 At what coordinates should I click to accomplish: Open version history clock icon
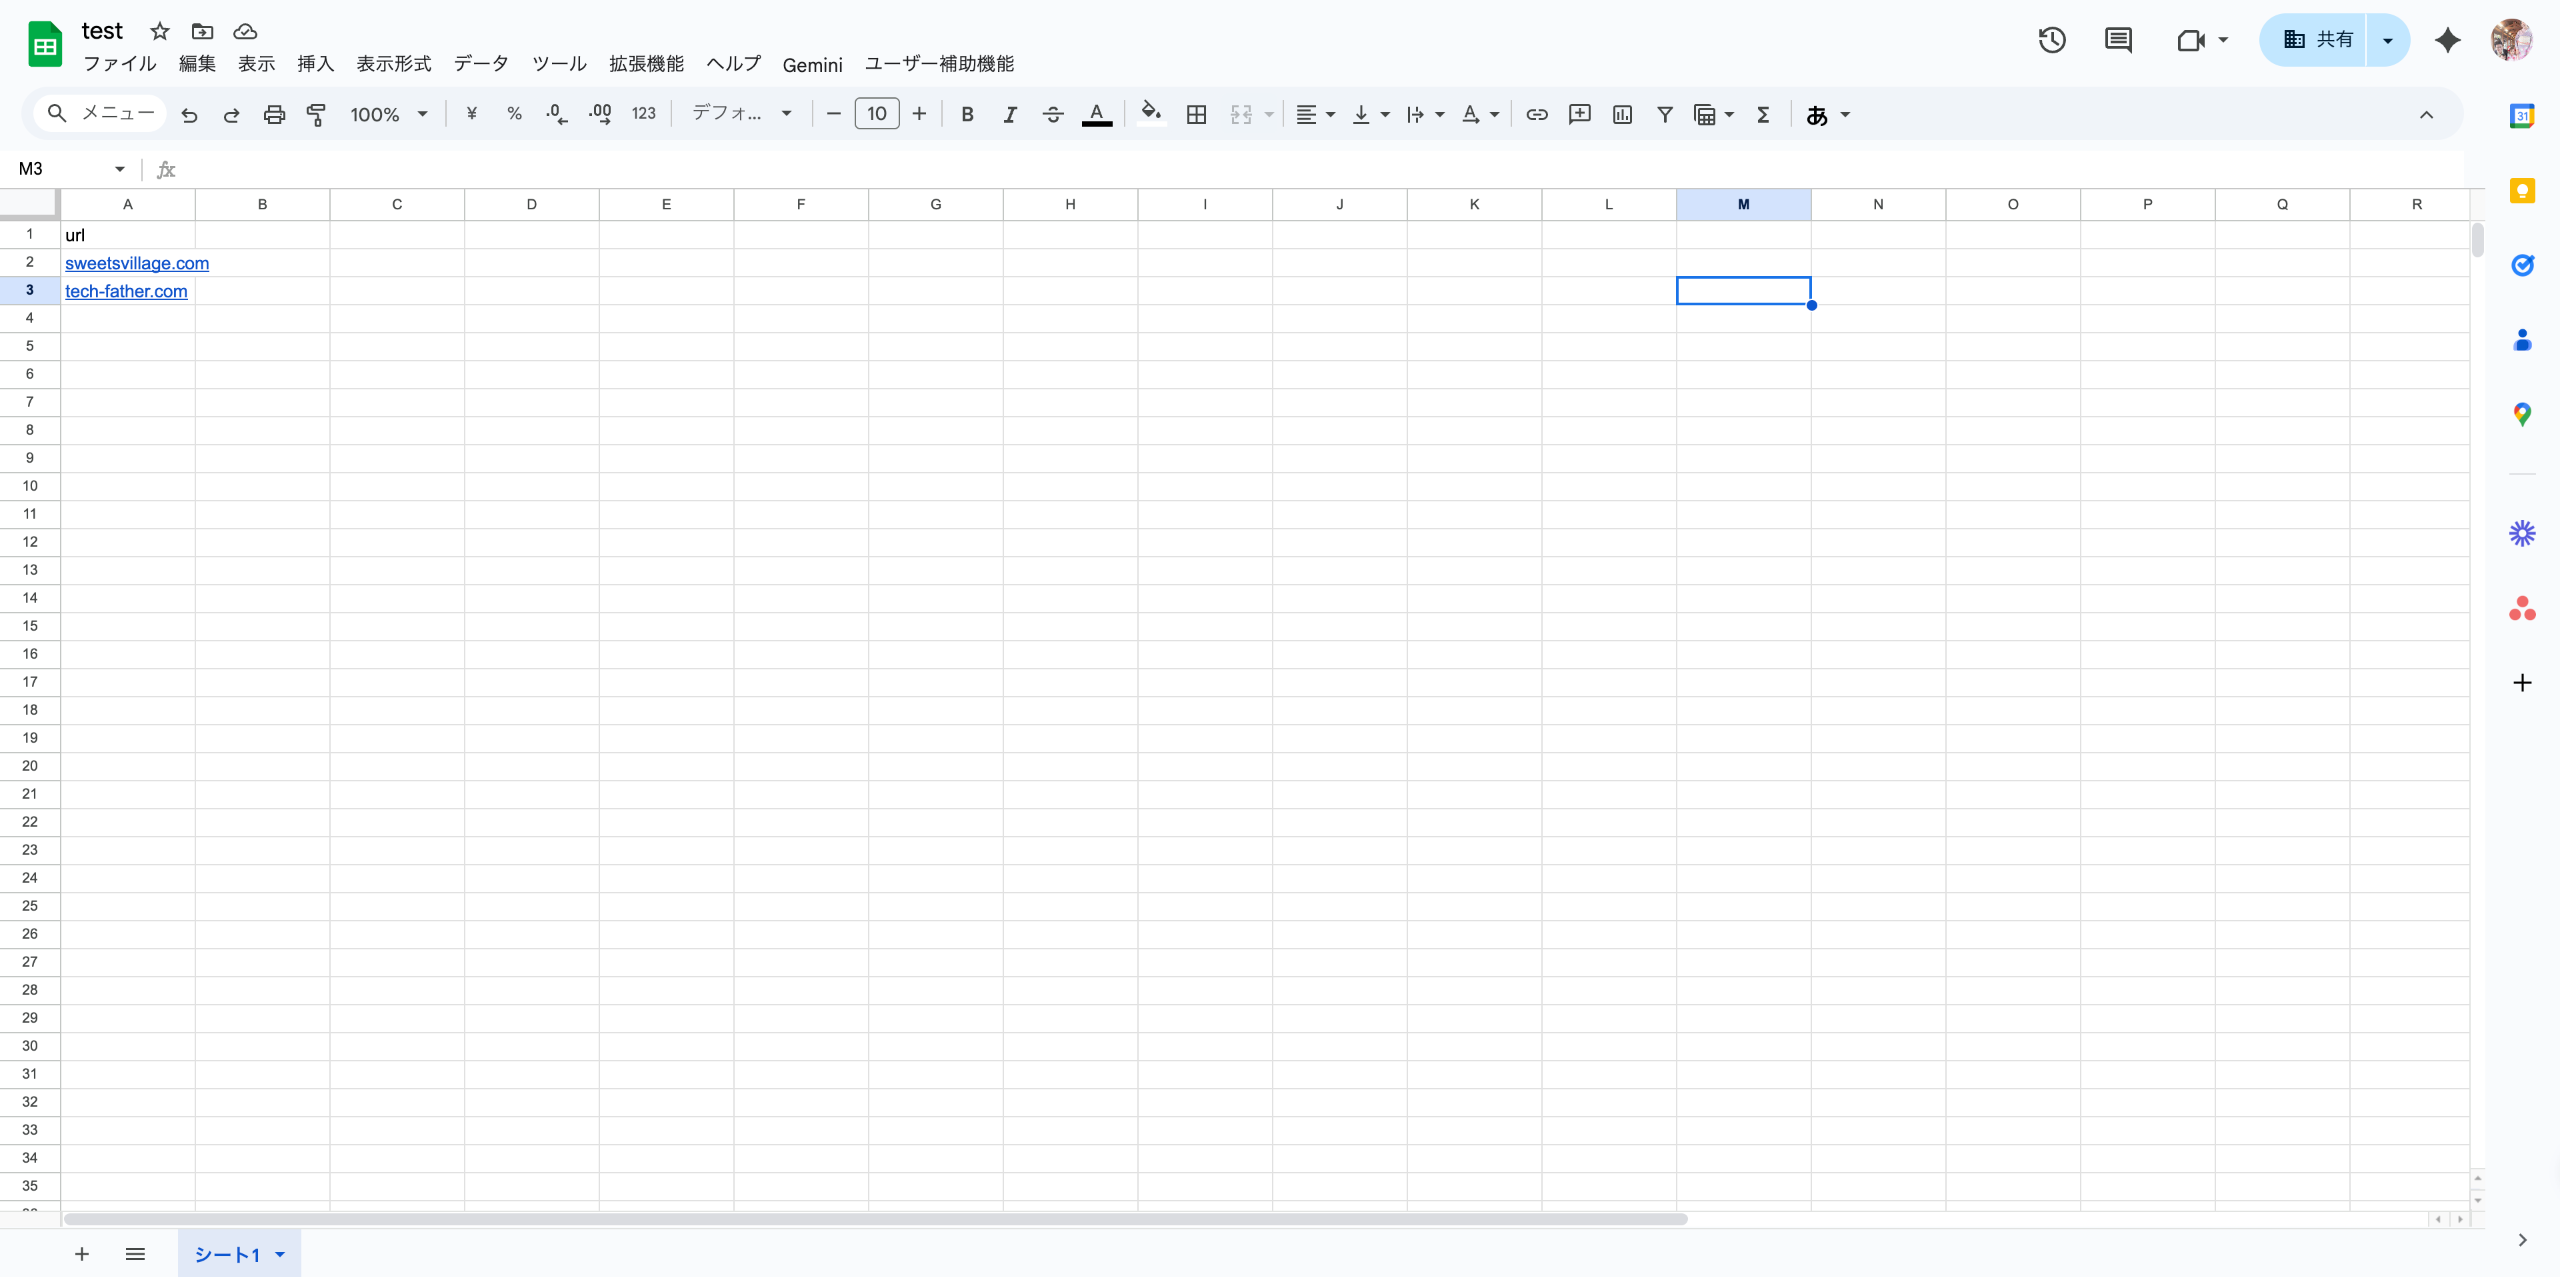click(2052, 40)
